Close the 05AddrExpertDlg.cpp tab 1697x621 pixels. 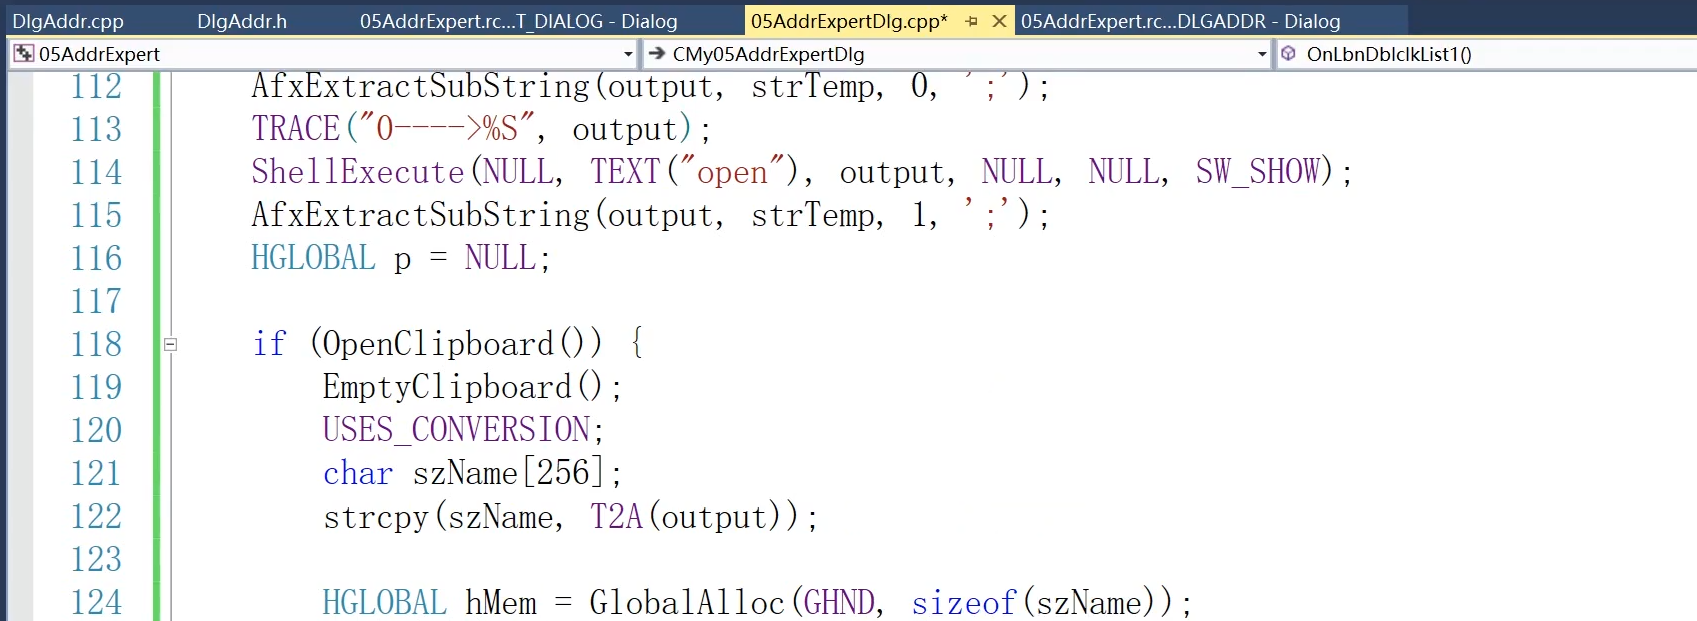[999, 21]
